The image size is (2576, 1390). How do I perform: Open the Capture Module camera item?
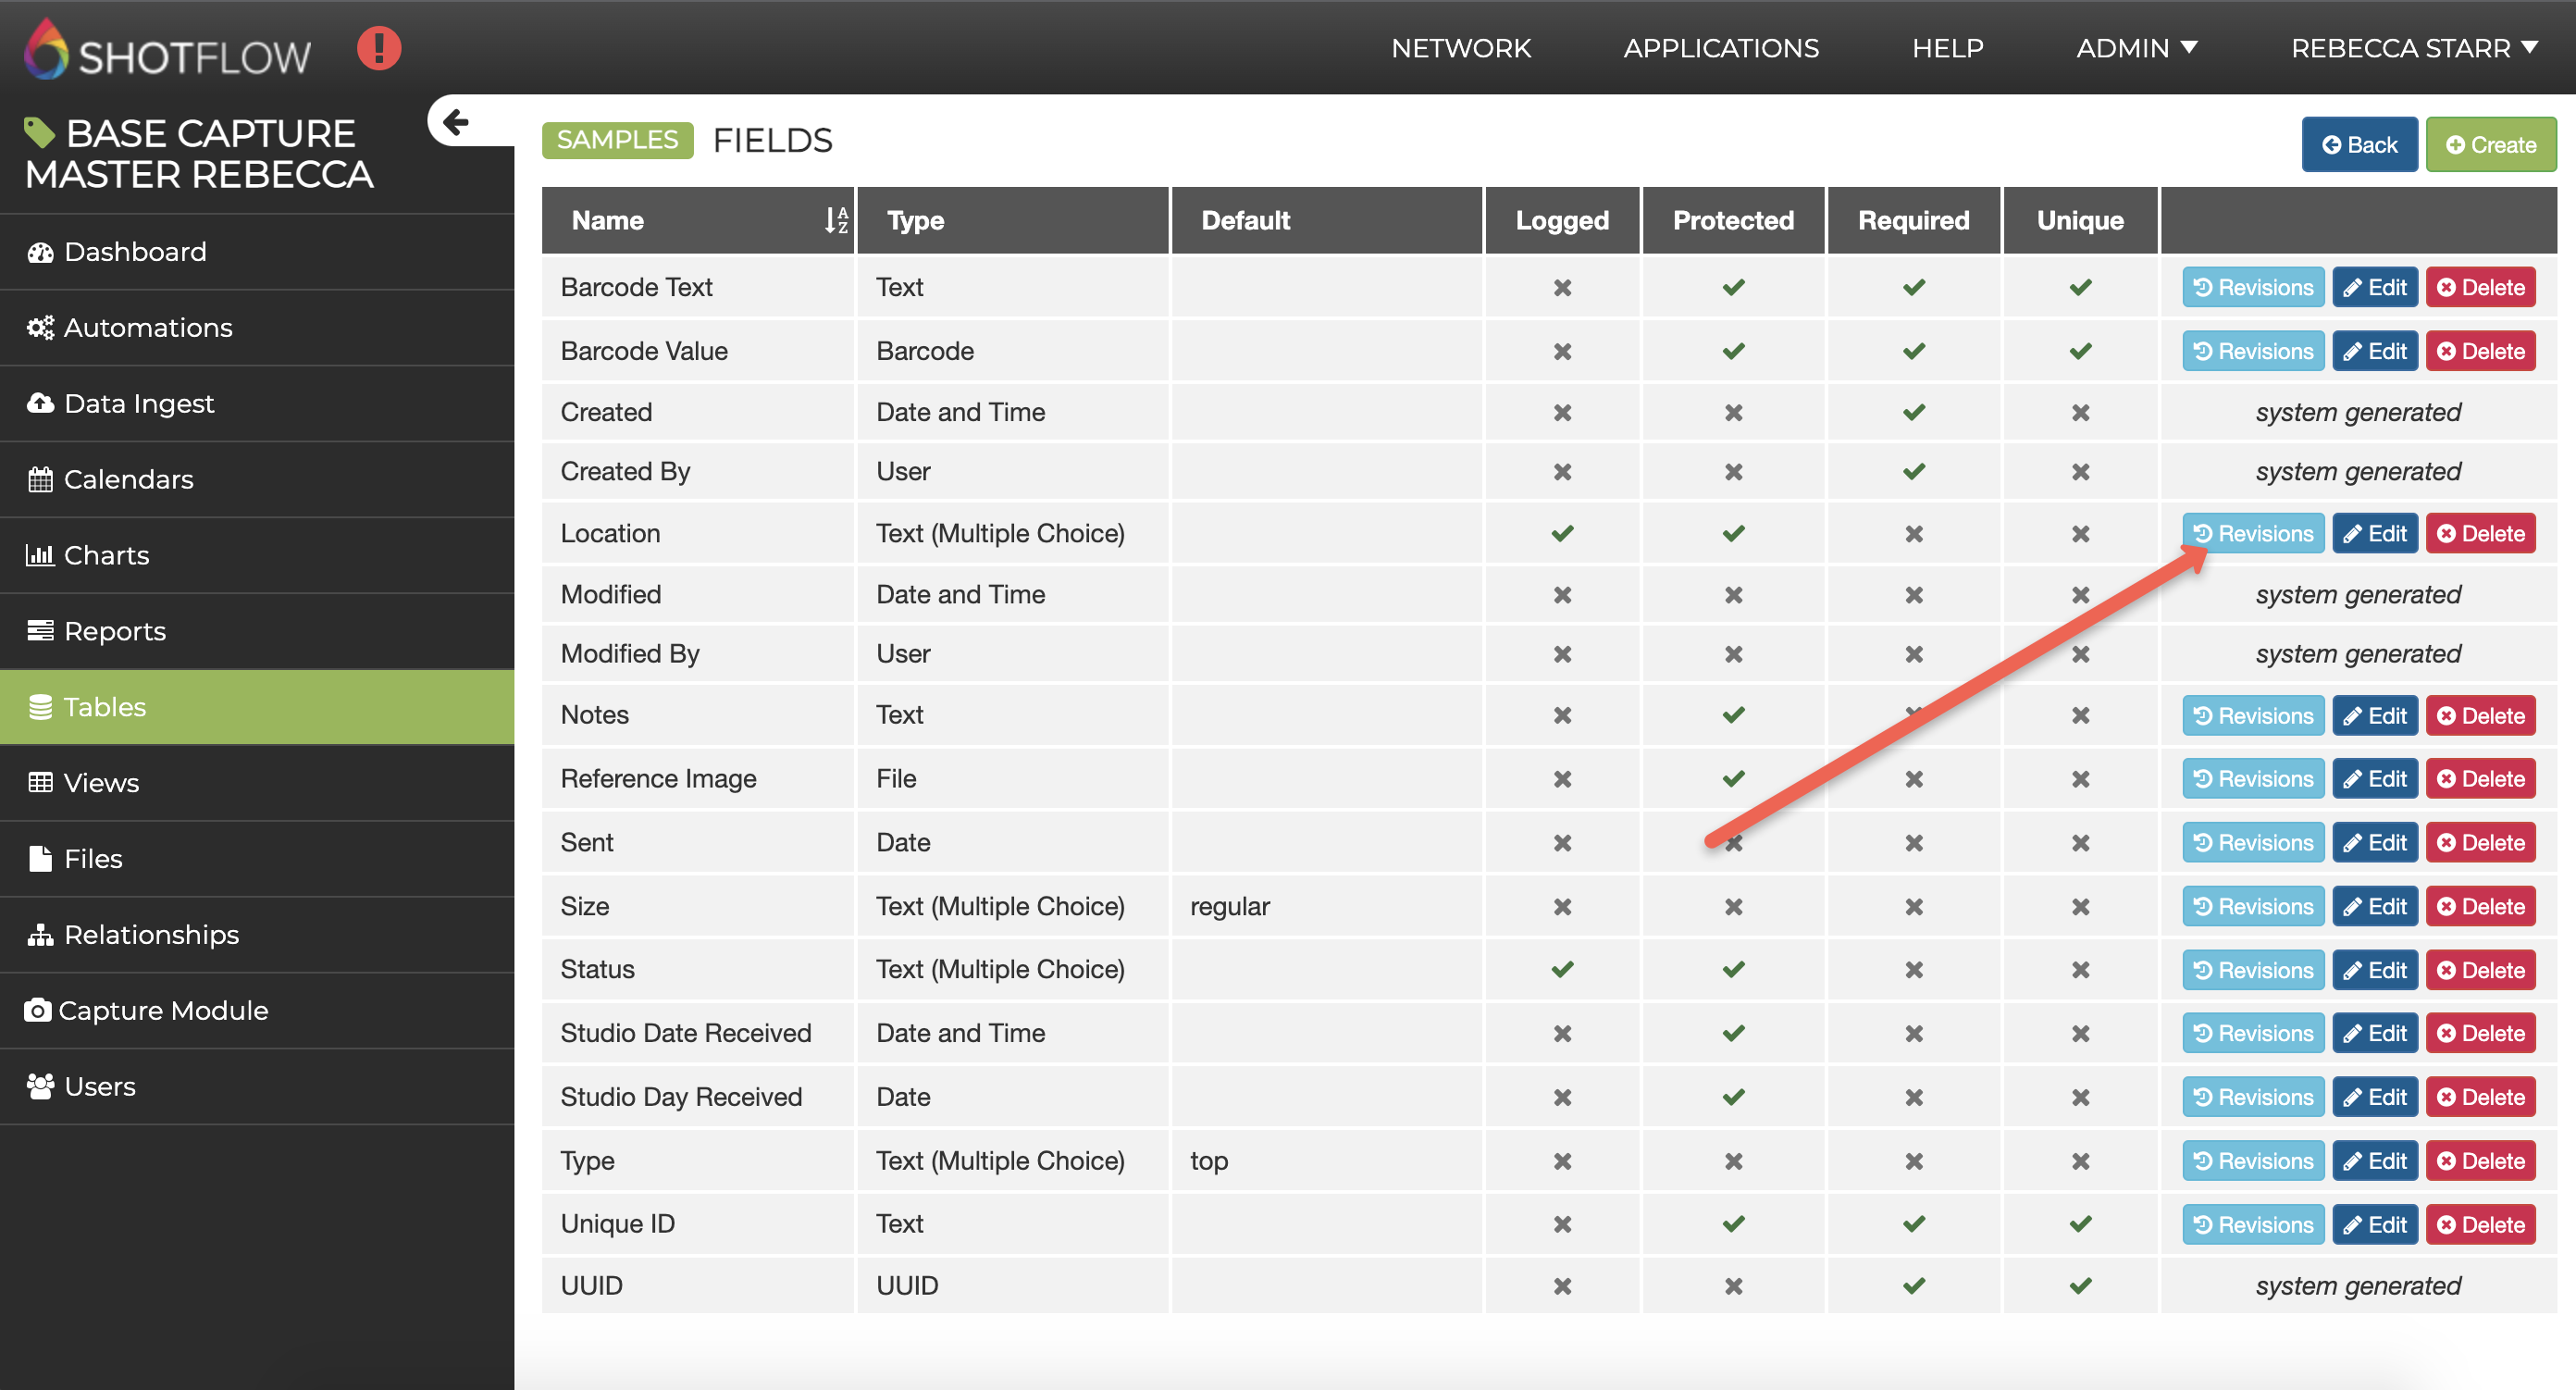coord(162,1011)
